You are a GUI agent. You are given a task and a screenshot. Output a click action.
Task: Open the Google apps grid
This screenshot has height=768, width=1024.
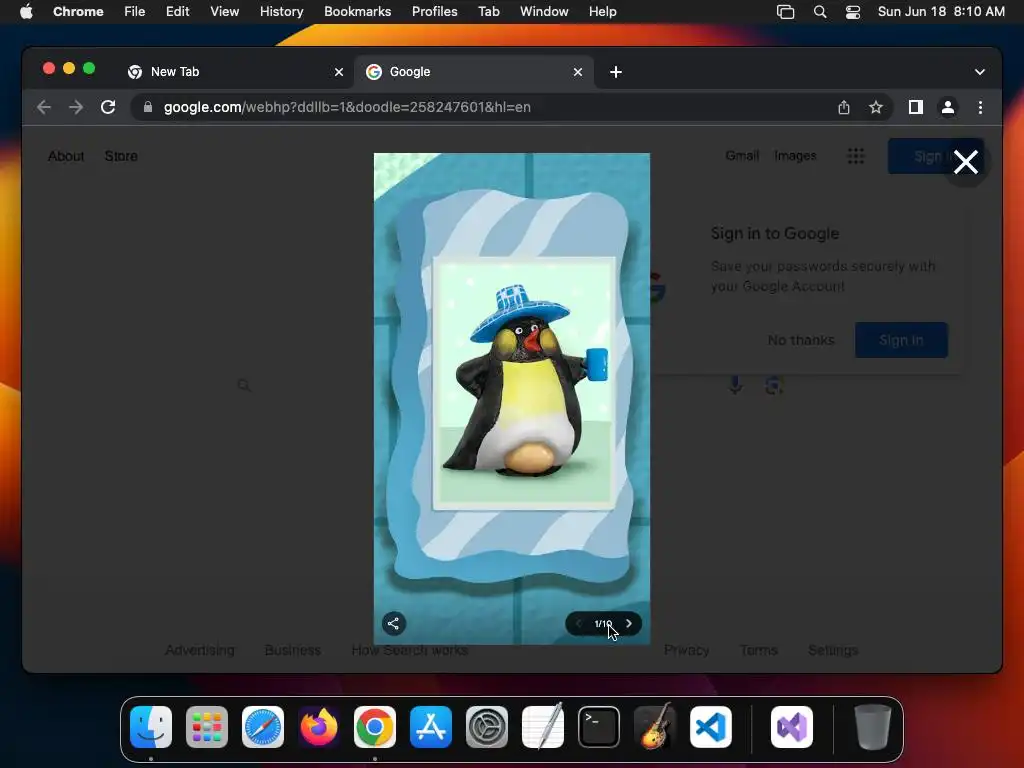856,156
